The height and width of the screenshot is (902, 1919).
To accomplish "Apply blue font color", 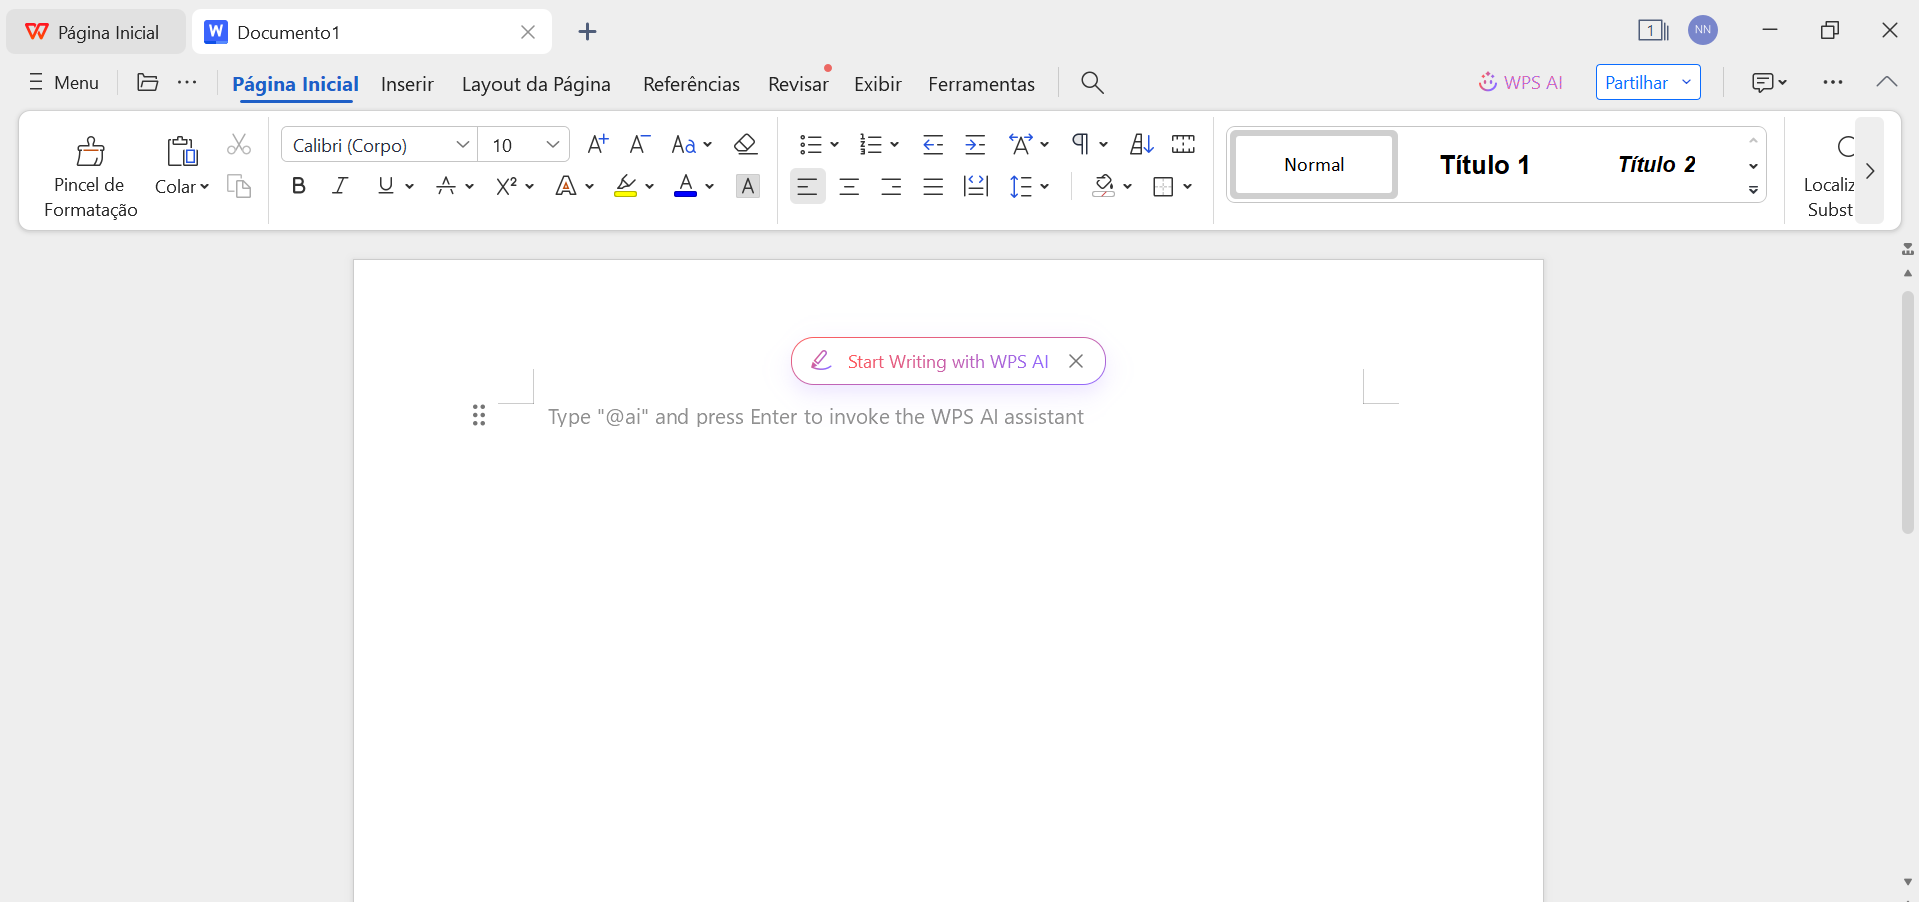I will [685, 186].
